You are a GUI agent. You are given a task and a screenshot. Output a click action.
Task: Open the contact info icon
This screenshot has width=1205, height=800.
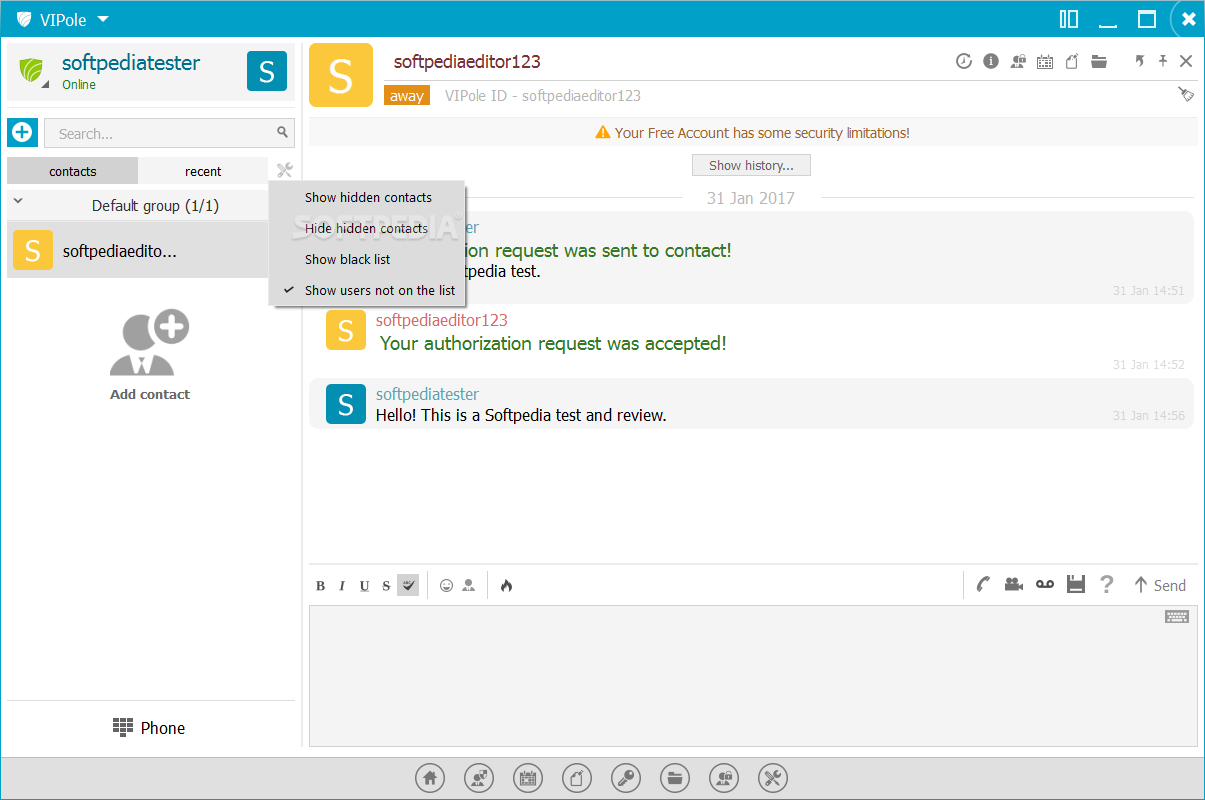tap(991, 61)
